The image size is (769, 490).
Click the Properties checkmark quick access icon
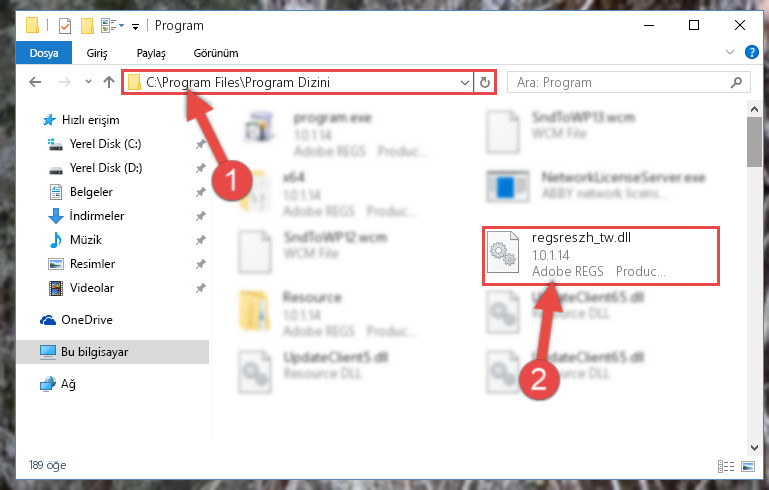click(x=65, y=26)
